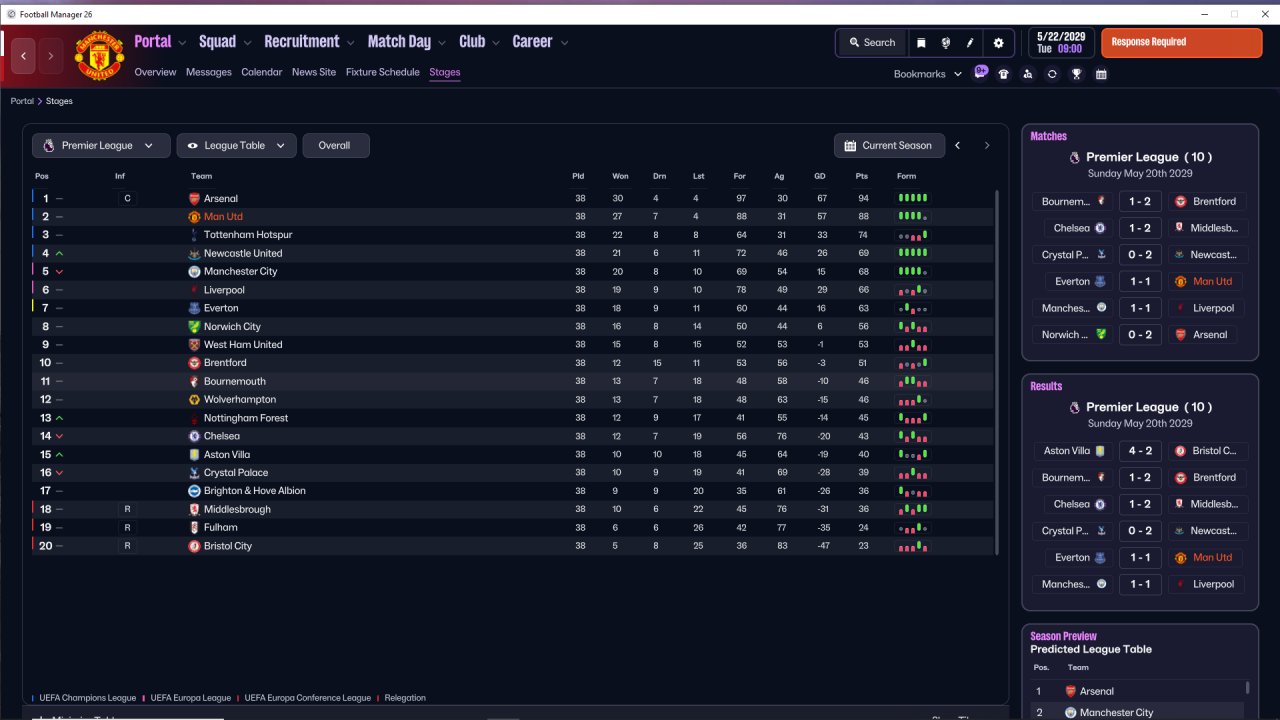Switch to the Messages tab

208,72
